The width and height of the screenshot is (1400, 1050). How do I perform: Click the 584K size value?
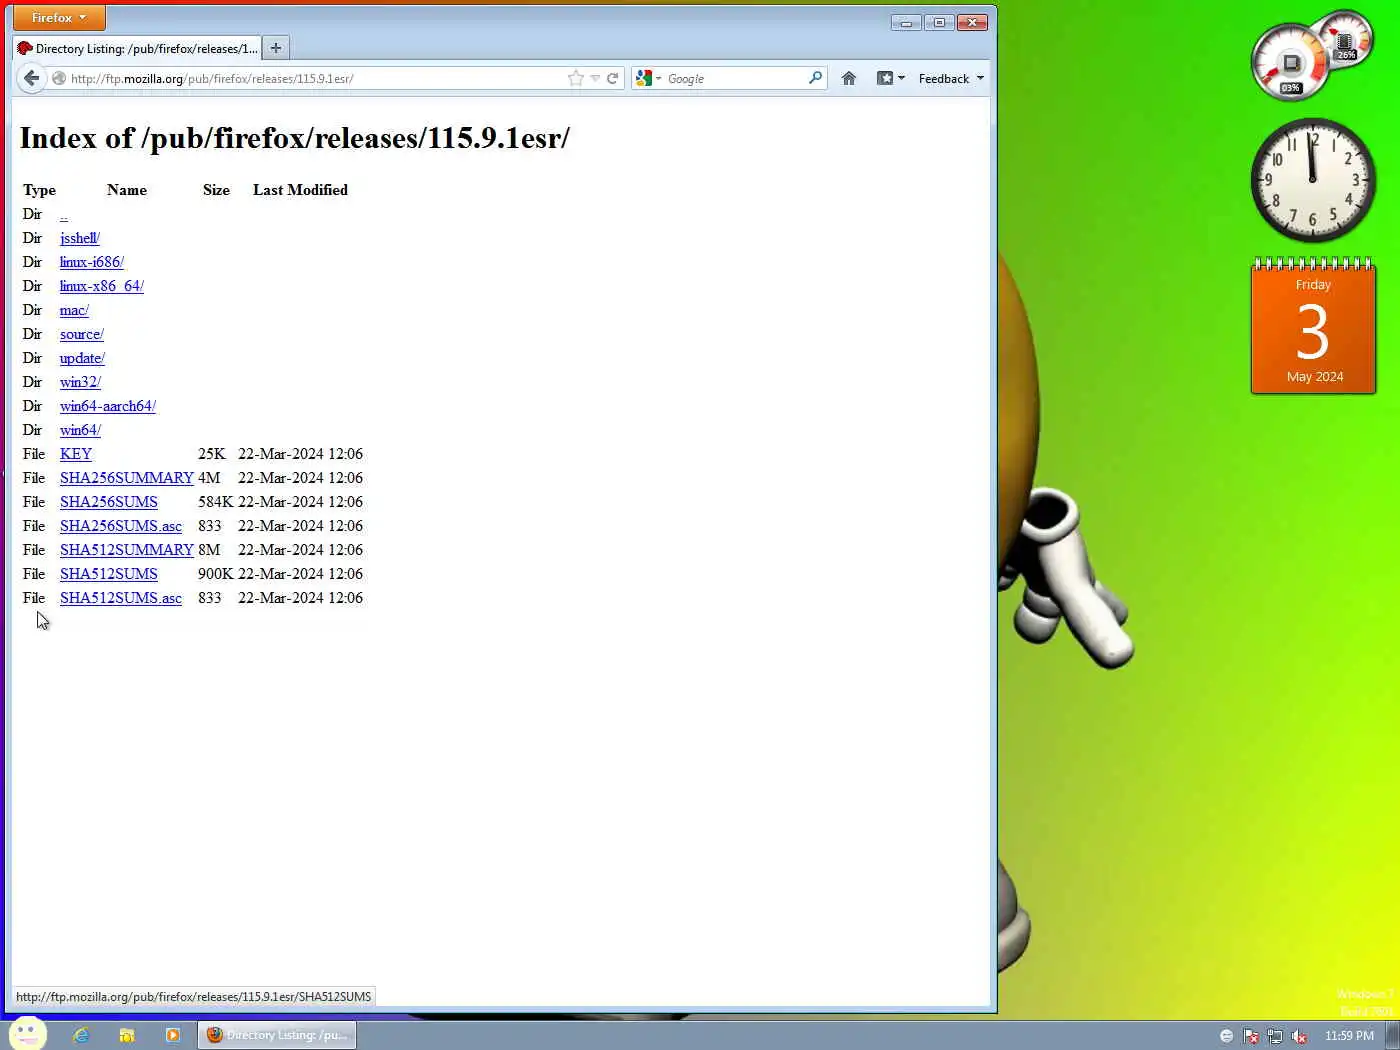click(x=215, y=502)
